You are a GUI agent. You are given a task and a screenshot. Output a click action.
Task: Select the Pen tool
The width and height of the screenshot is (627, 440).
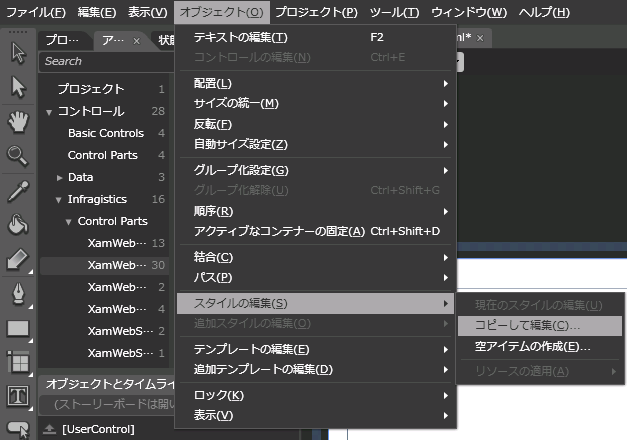pos(17,294)
